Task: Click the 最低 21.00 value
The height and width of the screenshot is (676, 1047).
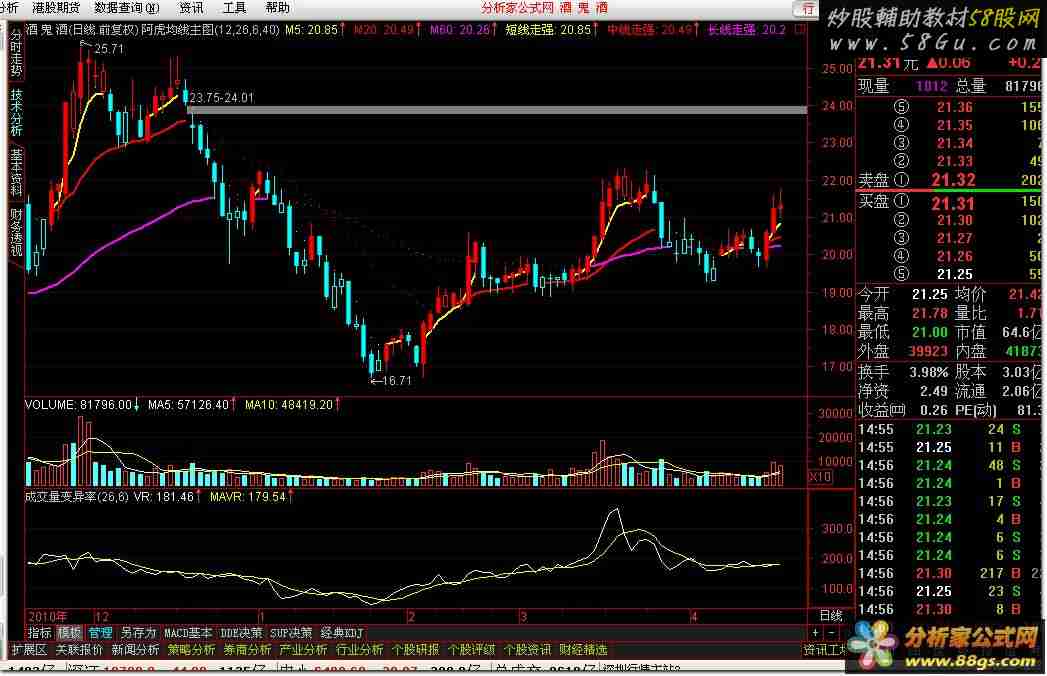Action: point(929,331)
